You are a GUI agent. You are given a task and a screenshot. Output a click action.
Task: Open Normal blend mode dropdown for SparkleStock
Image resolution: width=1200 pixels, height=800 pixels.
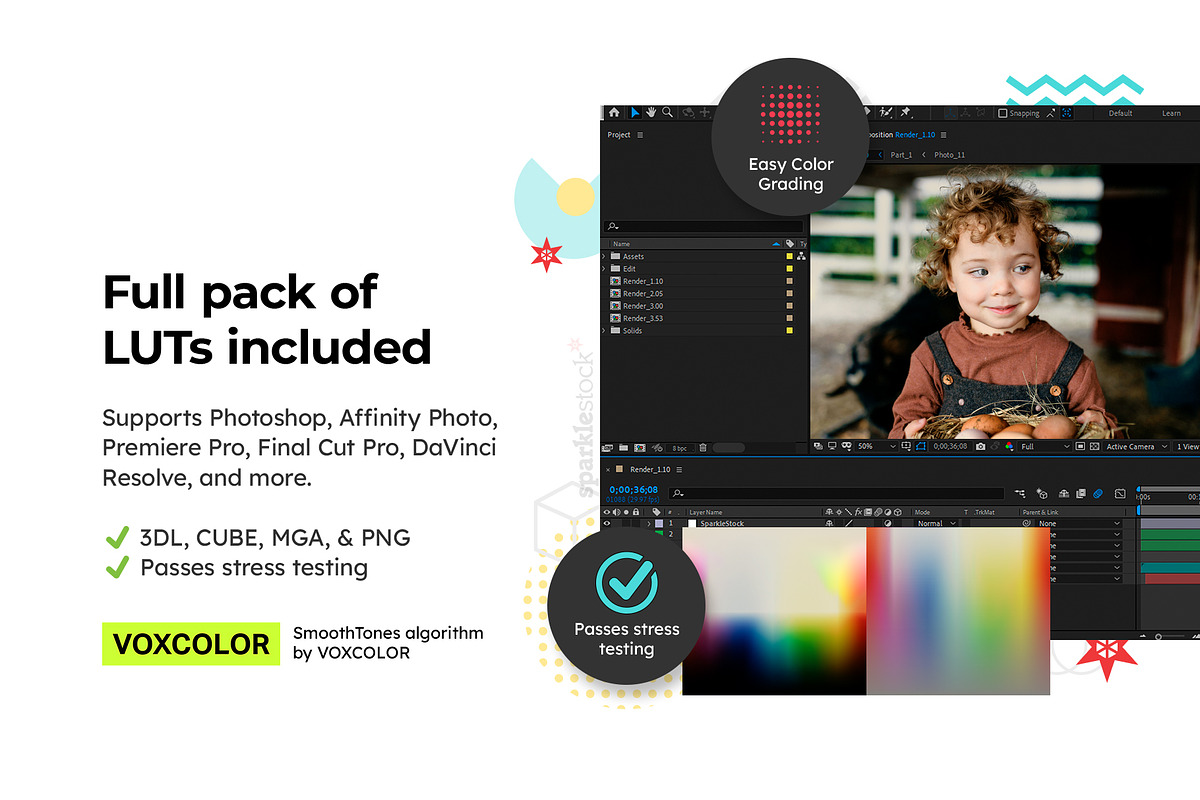935,523
